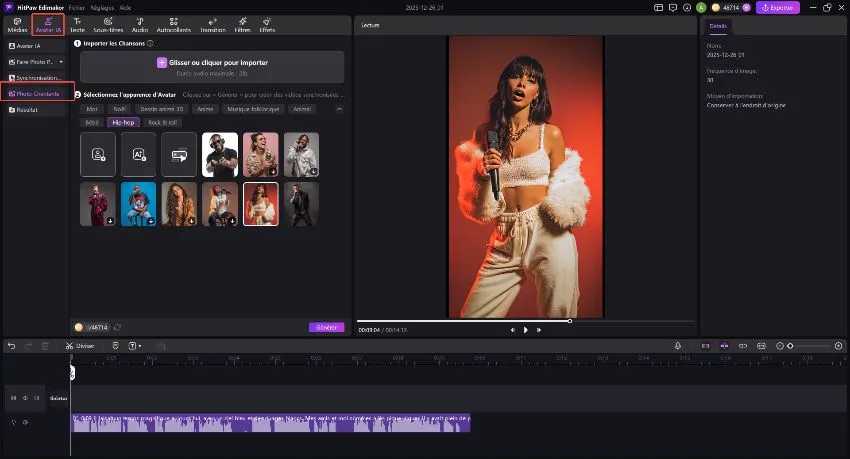Open the Effets tool
The width and height of the screenshot is (850, 459).
(267, 25)
